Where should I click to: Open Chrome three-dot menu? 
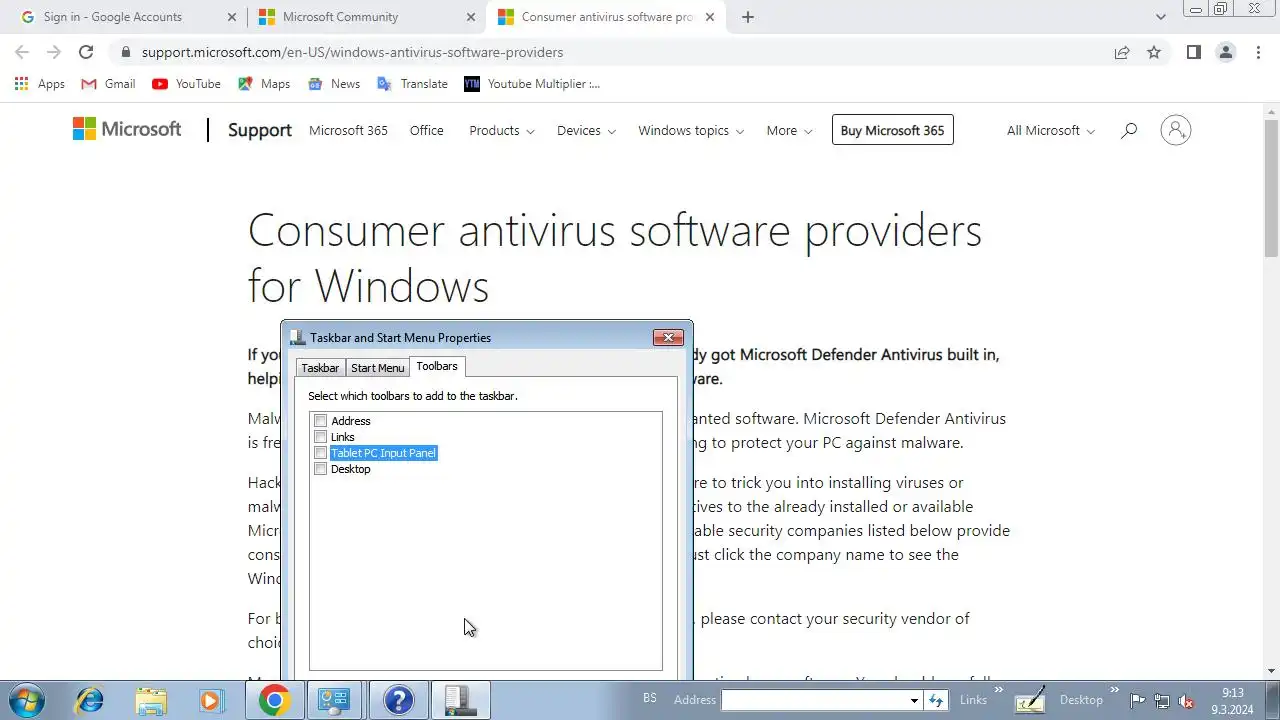(x=1258, y=52)
